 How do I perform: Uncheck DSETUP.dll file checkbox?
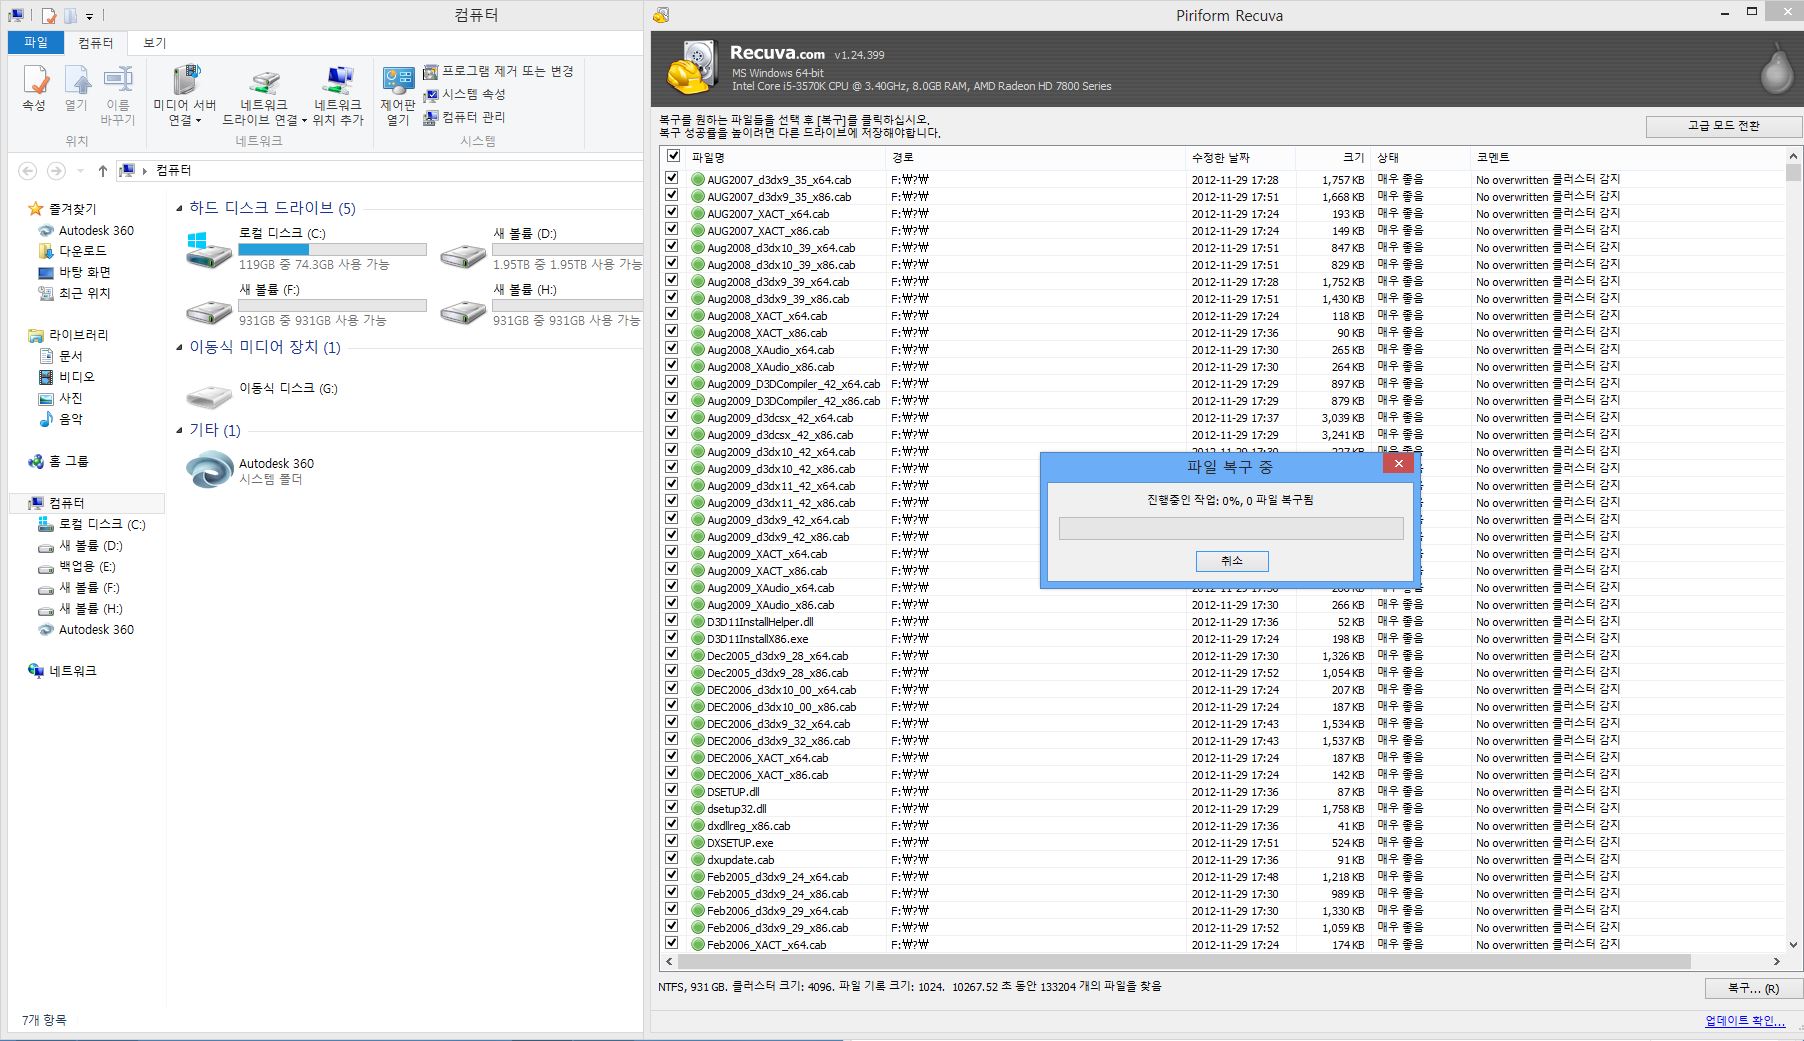tap(672, 790)
